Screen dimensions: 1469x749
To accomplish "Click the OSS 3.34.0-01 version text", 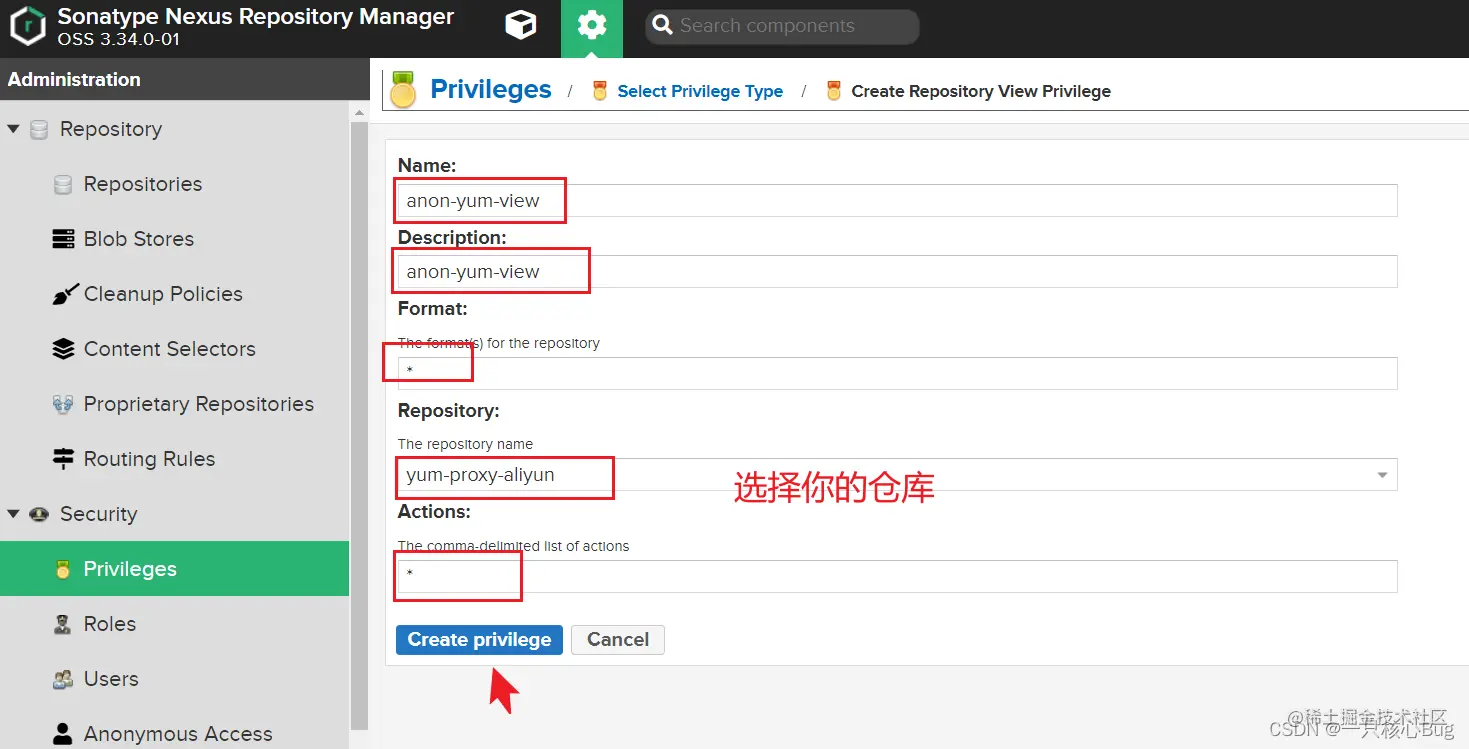I will 119,39.
